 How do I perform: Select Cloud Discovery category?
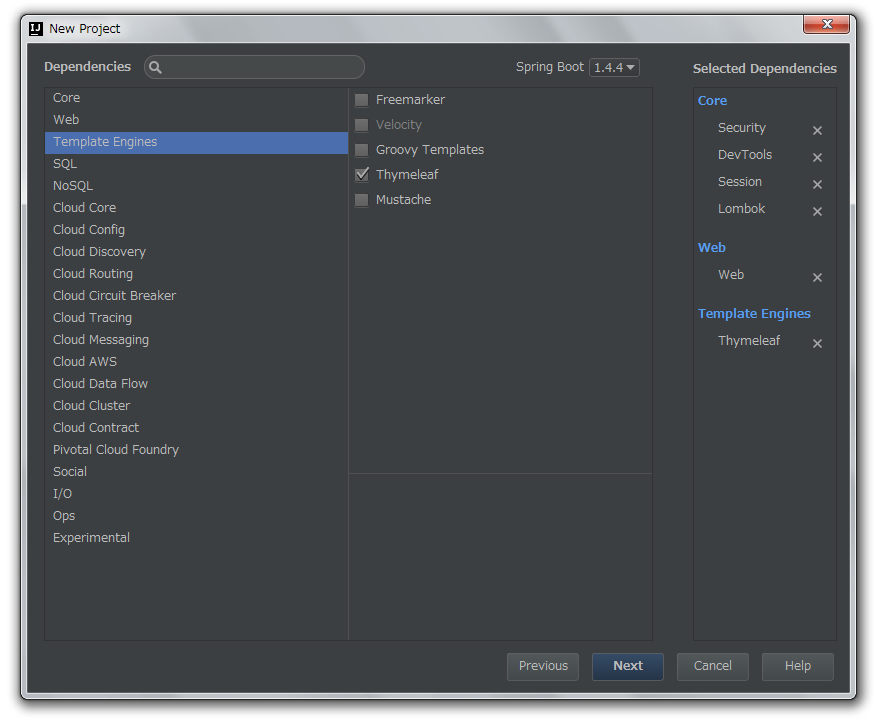click(x=196, y=252)
